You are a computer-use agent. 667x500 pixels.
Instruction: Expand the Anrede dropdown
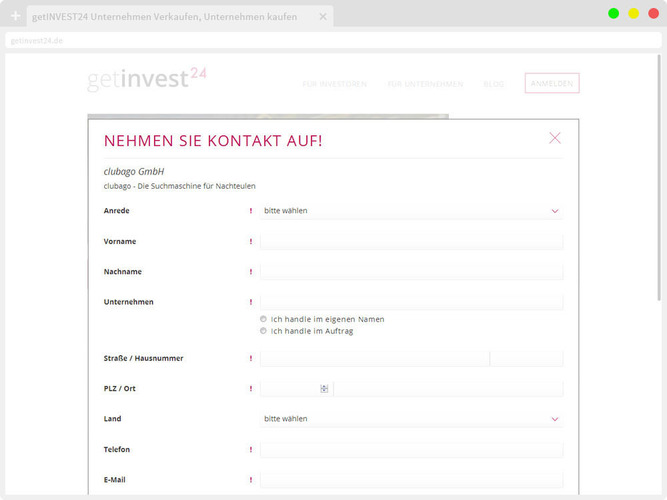click(411, 211)
